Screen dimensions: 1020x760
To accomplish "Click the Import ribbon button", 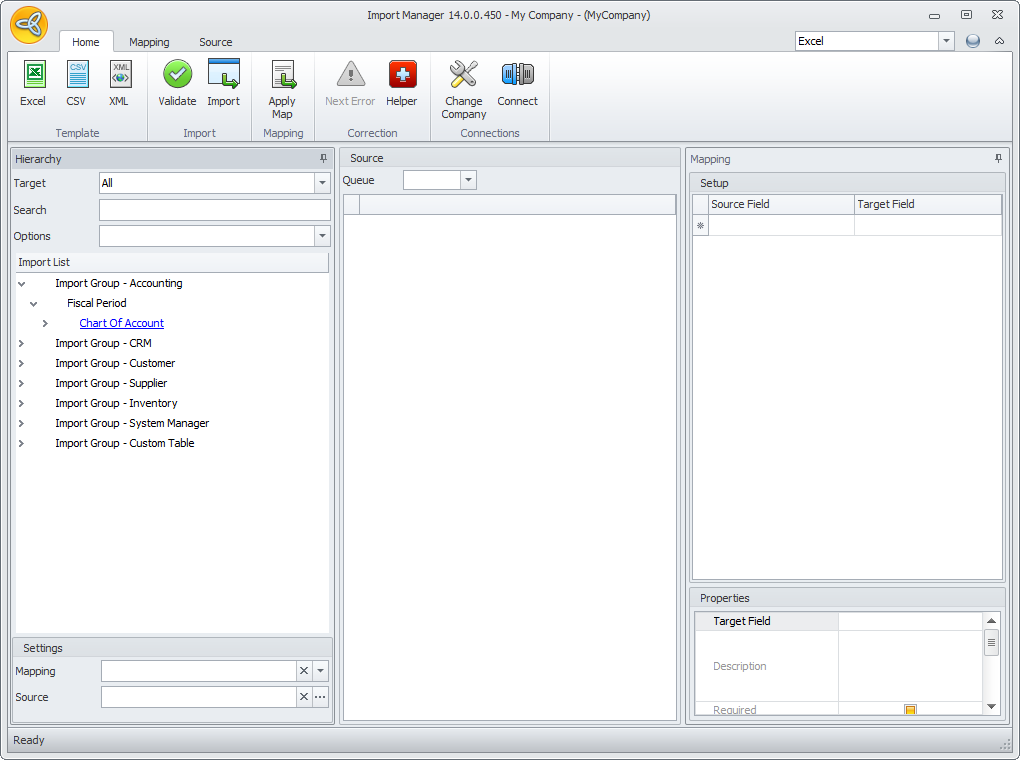I will [223, 76].
